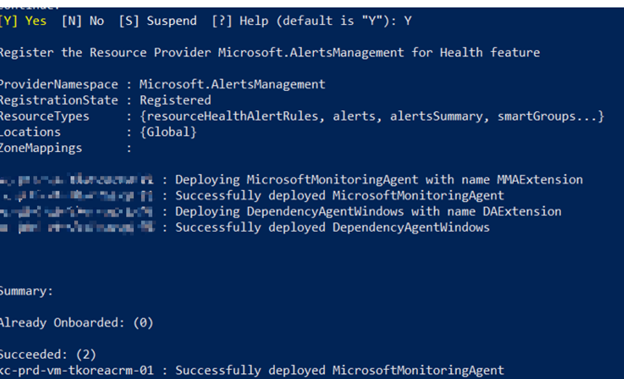624x379 pixels.
Task: Click the Deploying DependencyAgentWindows line
Action: coord(368,211)
